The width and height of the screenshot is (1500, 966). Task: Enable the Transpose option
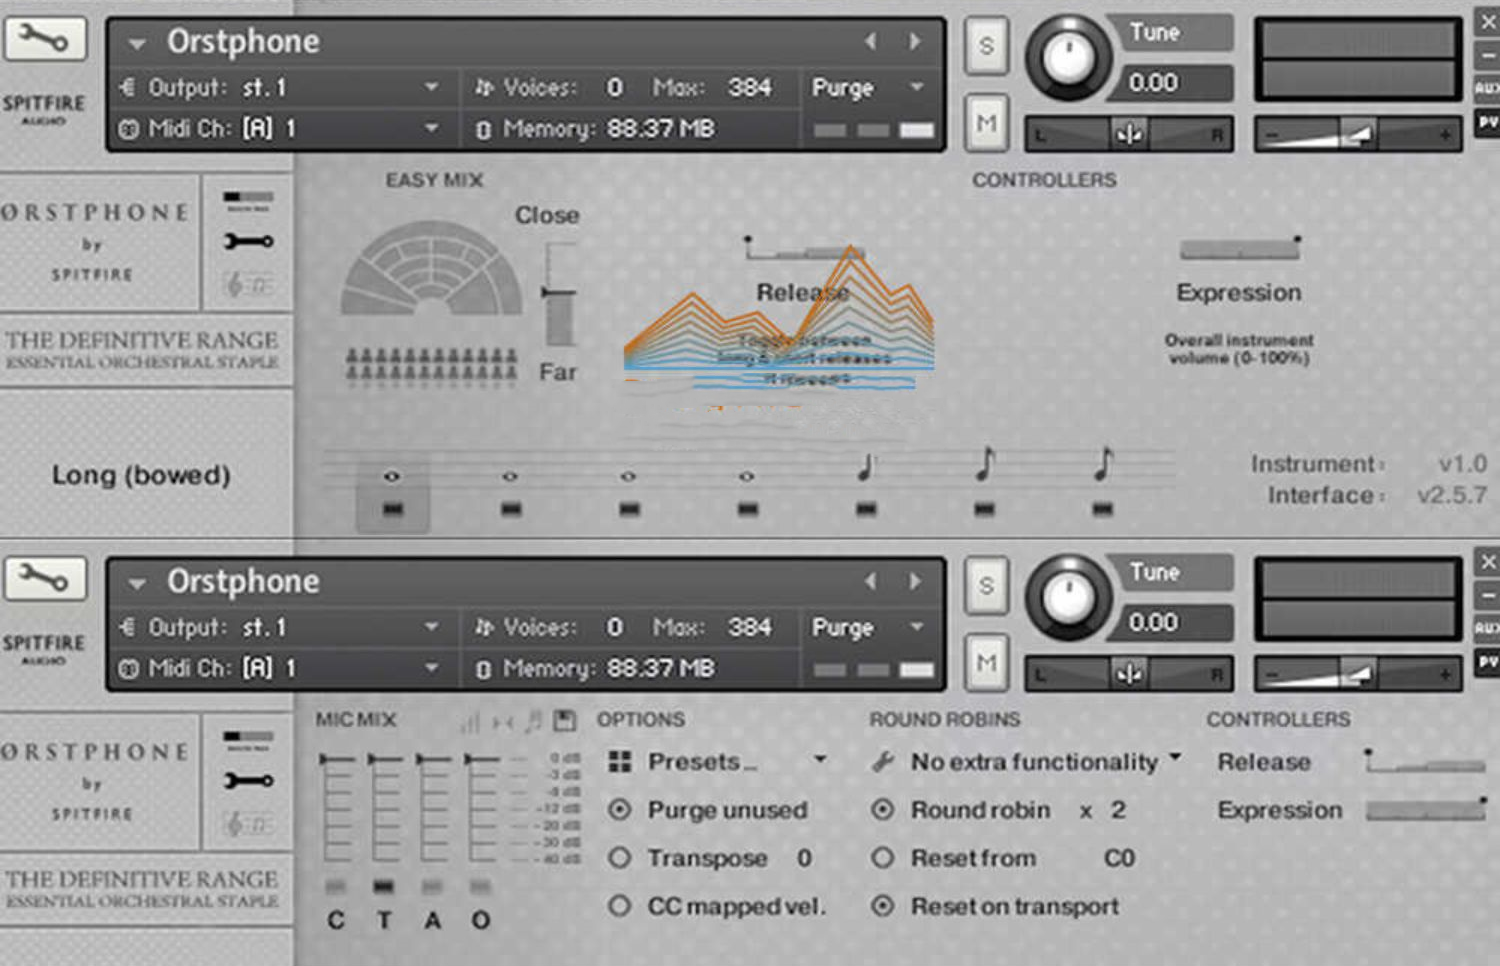click(620, 858)
